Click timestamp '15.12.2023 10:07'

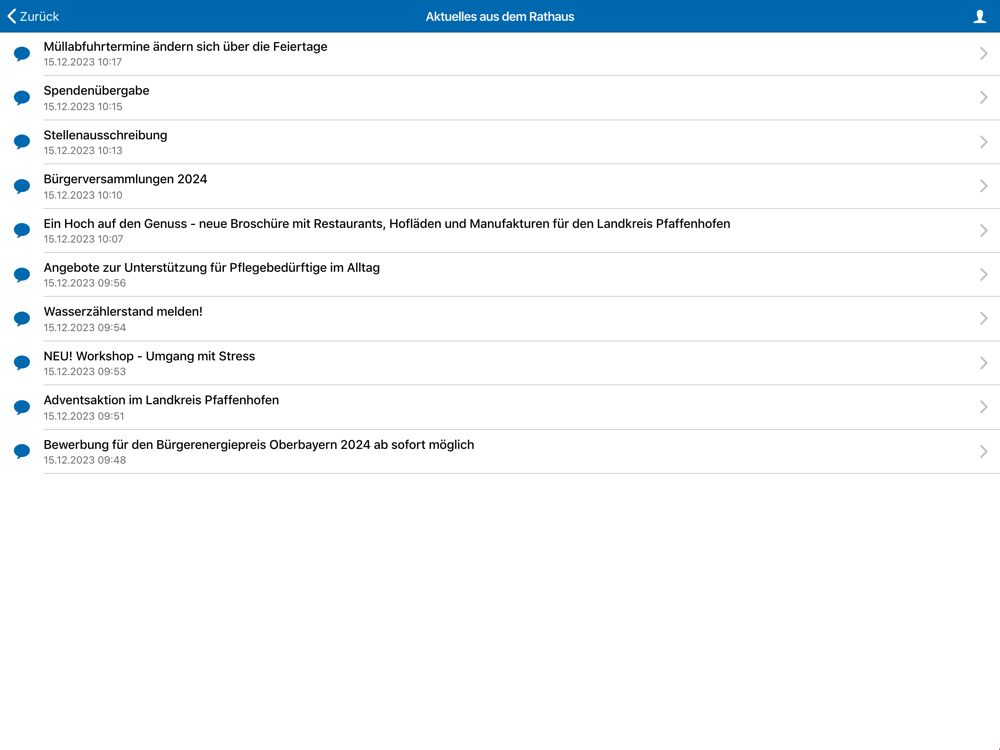coord(83,239)
